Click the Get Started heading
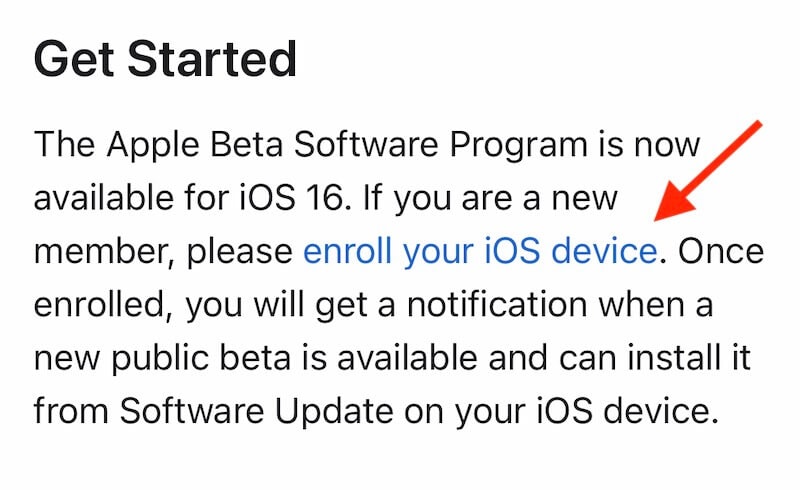This screenshot has width=800, height=490. (165, 60)
